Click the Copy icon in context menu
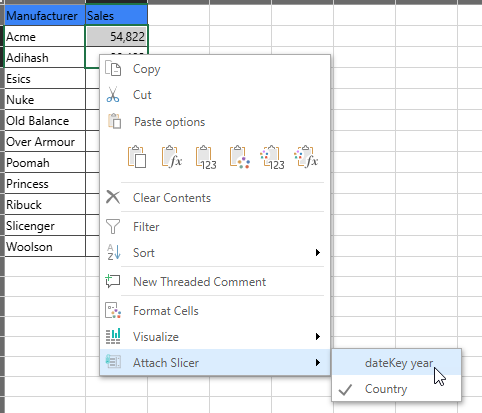The image size is (482, 413). pyautogui.click(x=113, y=69)
